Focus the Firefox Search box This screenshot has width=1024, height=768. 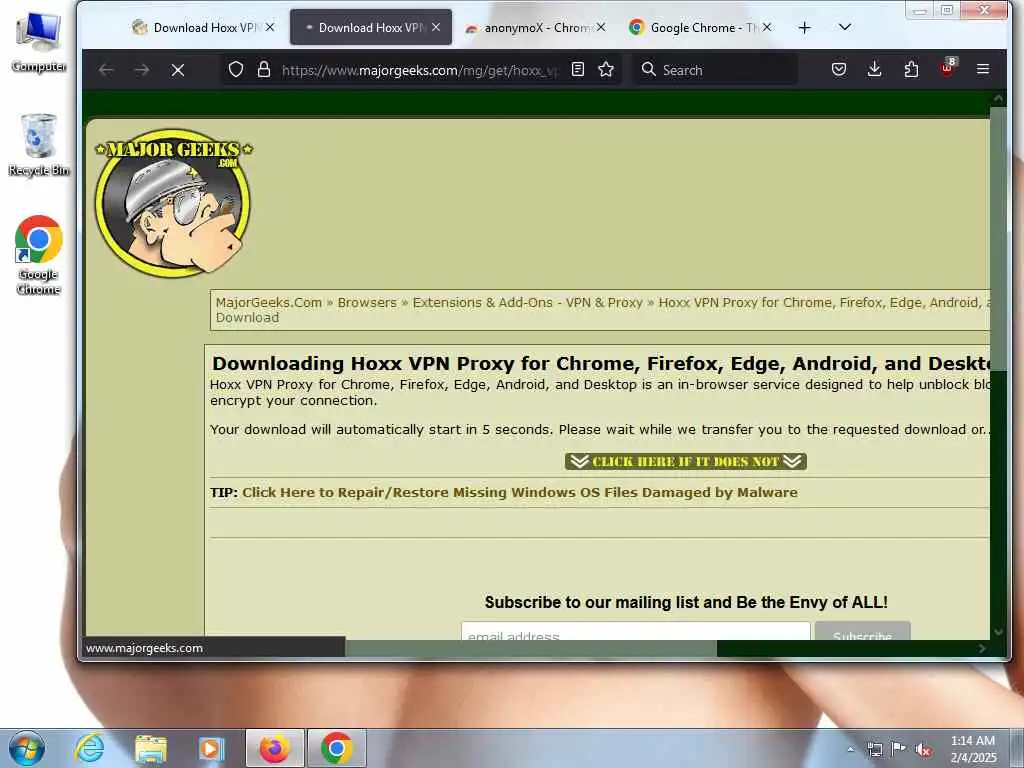tap(715, 70)
